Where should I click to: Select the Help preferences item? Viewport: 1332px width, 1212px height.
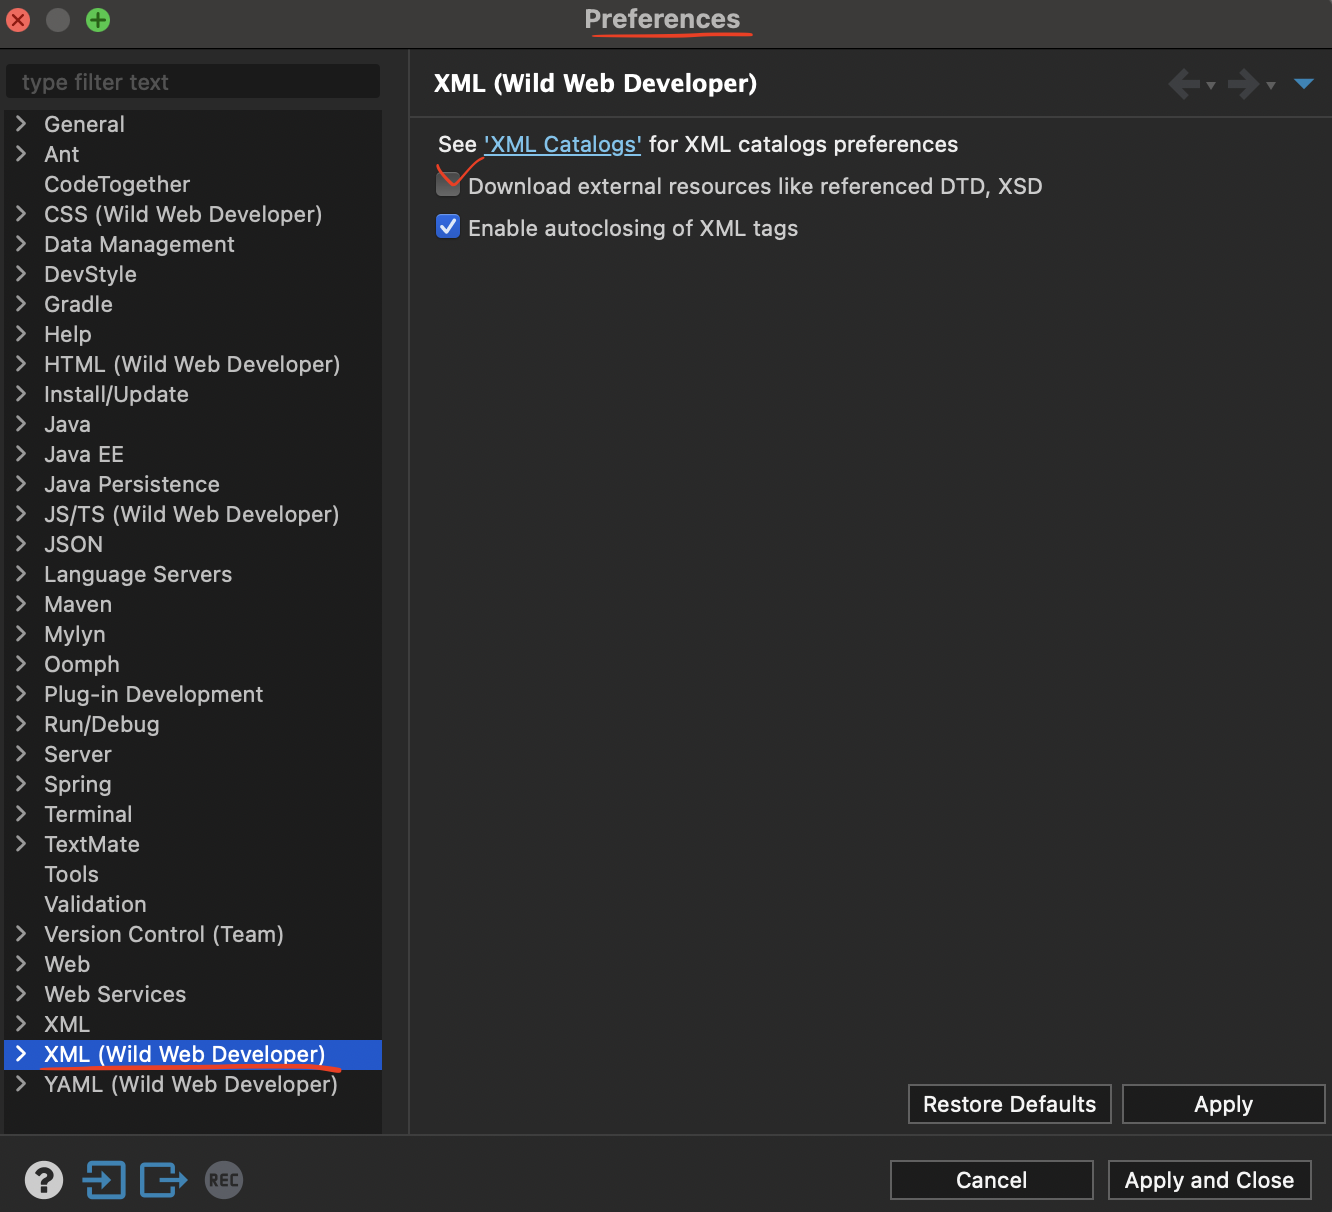pos(68,334)
